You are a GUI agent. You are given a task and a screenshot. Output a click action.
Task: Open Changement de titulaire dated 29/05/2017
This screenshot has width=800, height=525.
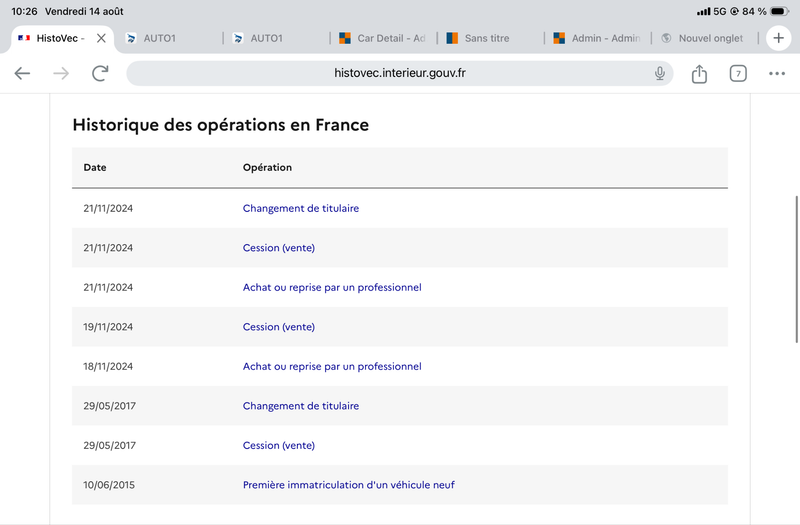(301, 406)
